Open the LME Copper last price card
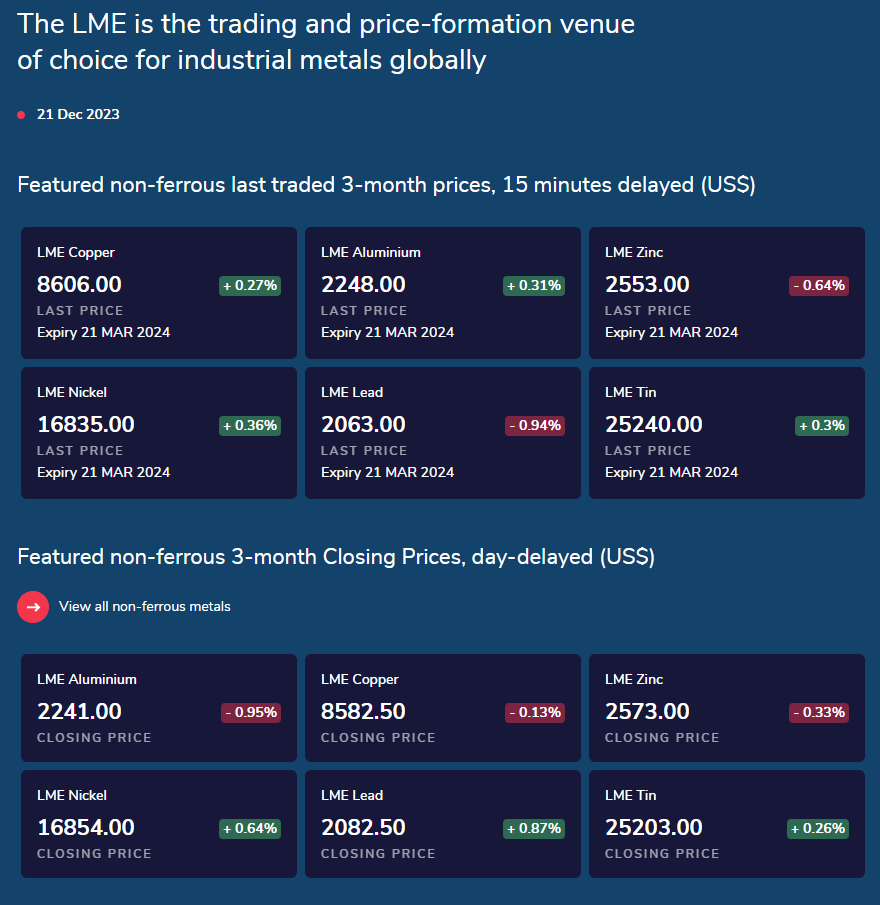Screen dimensions: 880x905 [x=159, y=293]
